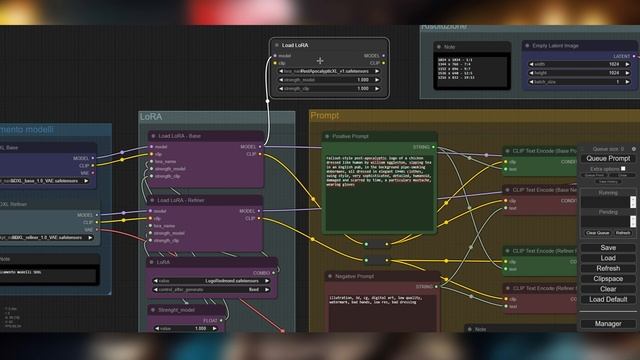Enable the Extra options checkbox
This screenshot has height=360, width=640.
click(623, 168)
